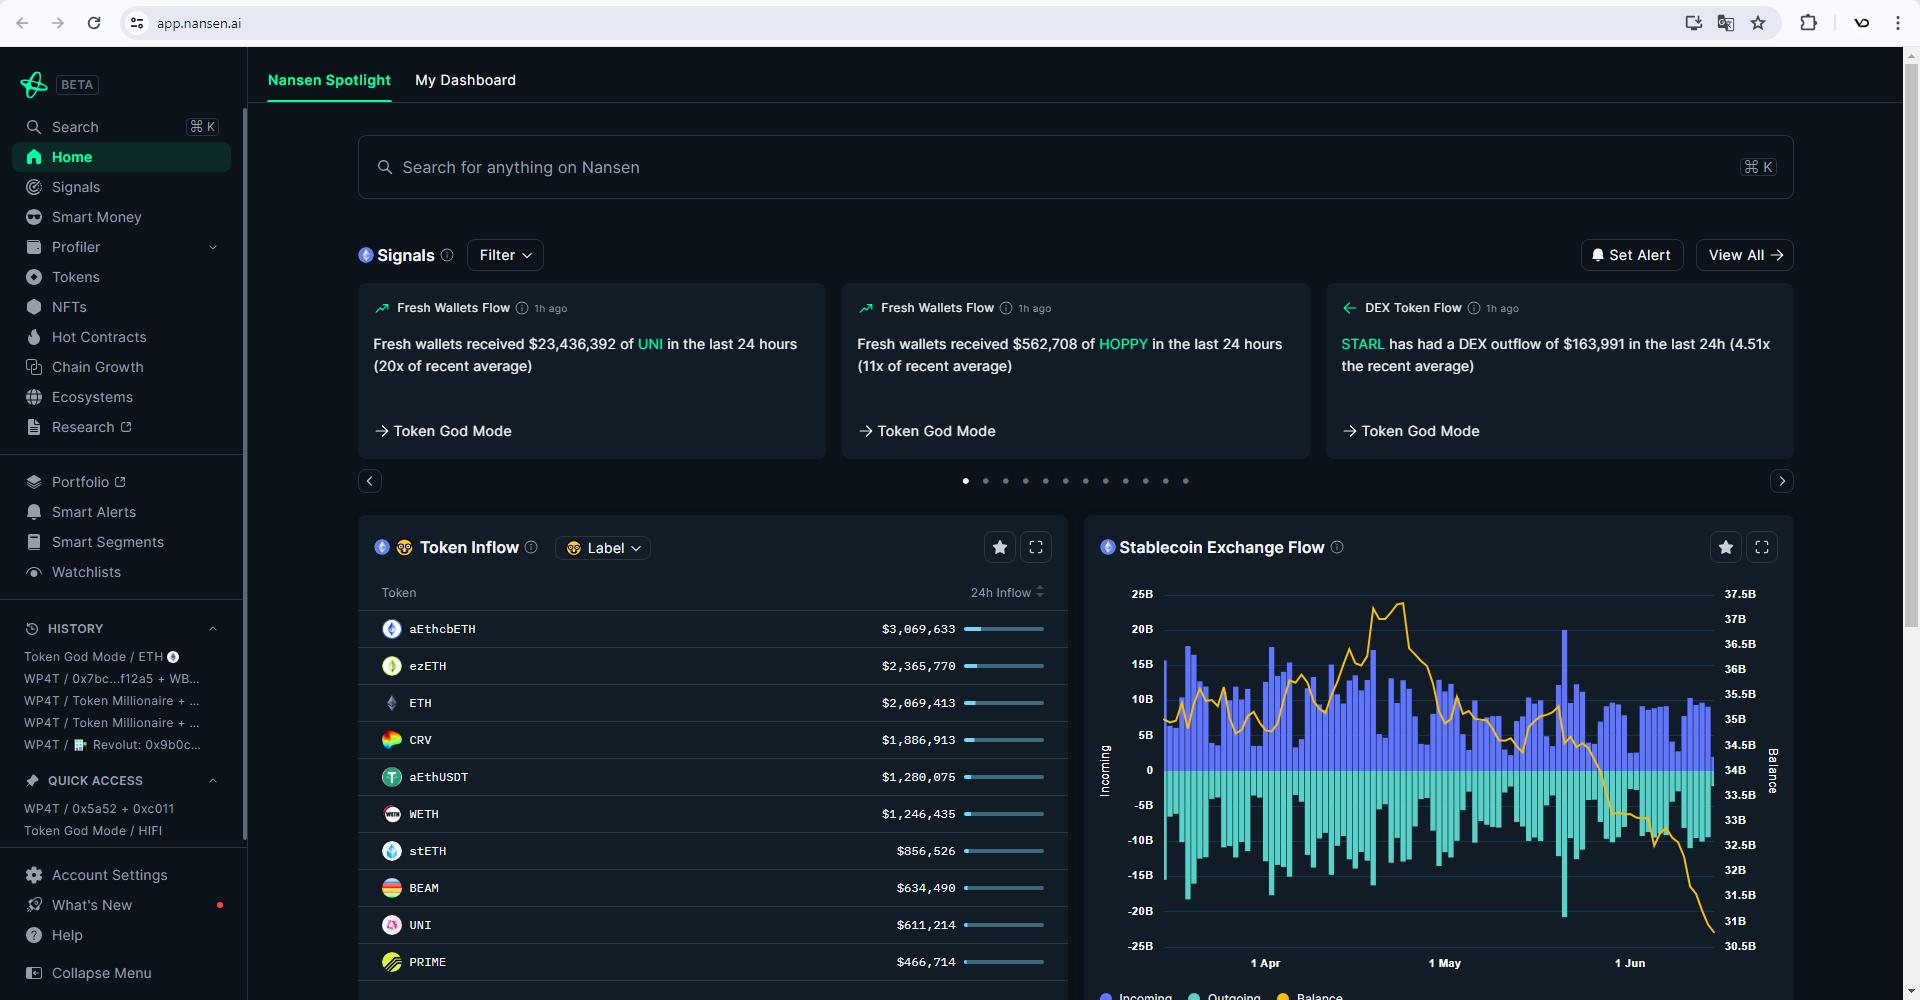Expand Stablecoin Exchange Flow to fullscreen
The height and width of the screenshot is (1000, 1920).
point(1762,547)
